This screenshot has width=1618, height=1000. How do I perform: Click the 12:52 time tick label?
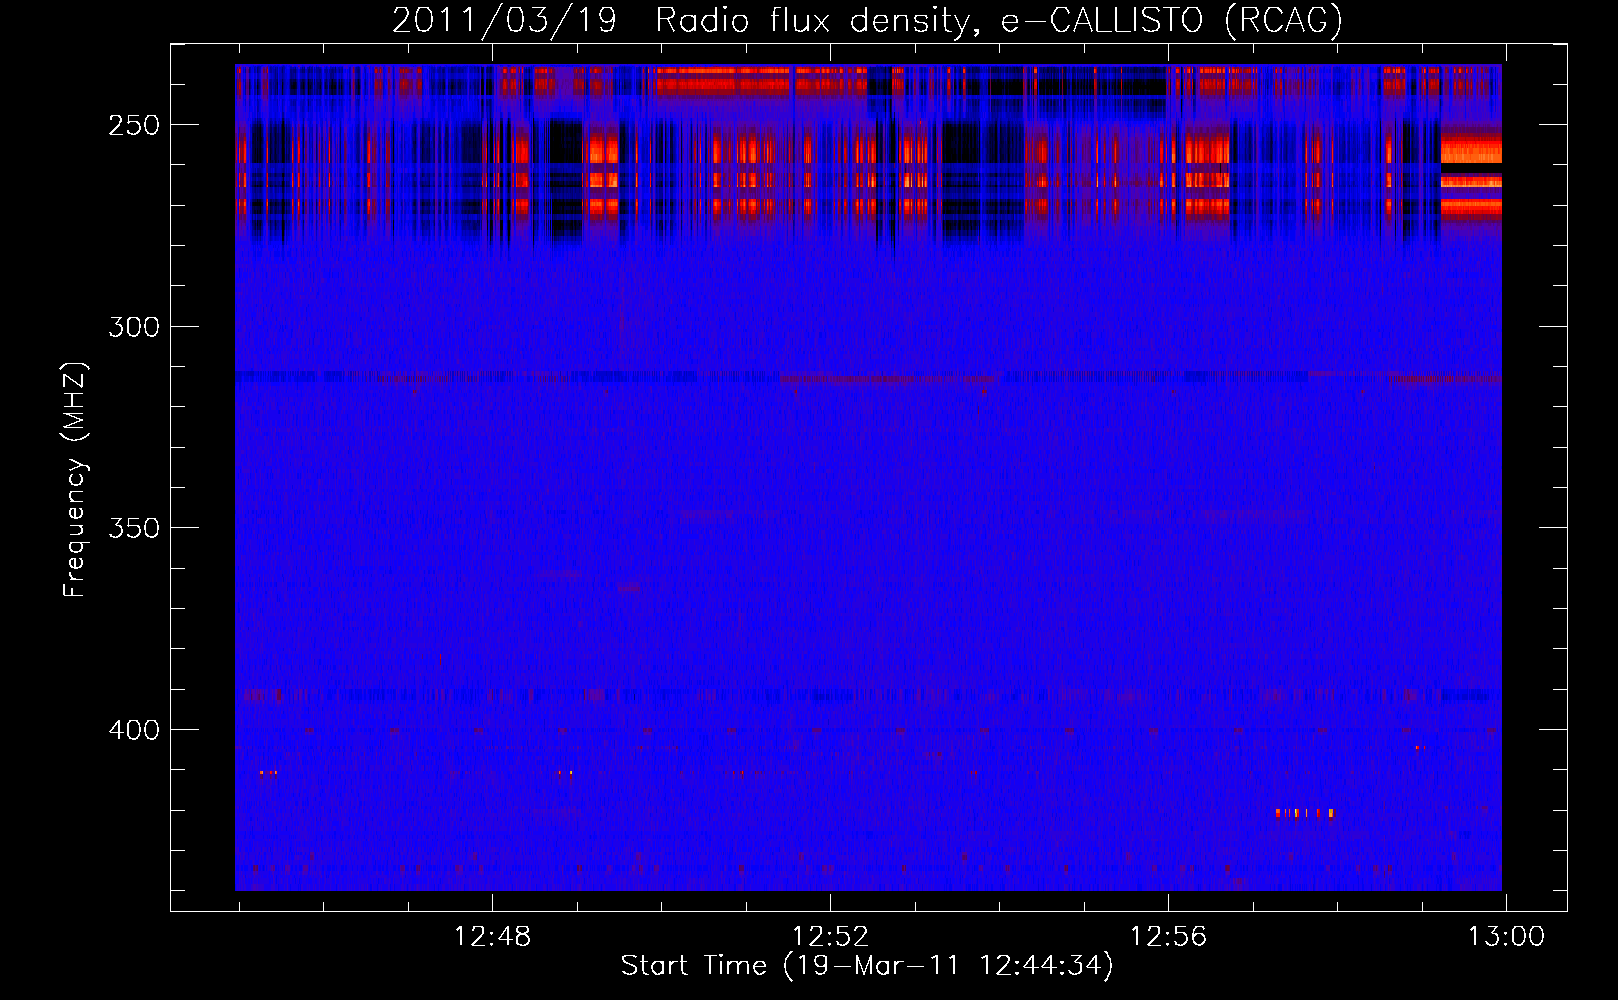(830, 937)
